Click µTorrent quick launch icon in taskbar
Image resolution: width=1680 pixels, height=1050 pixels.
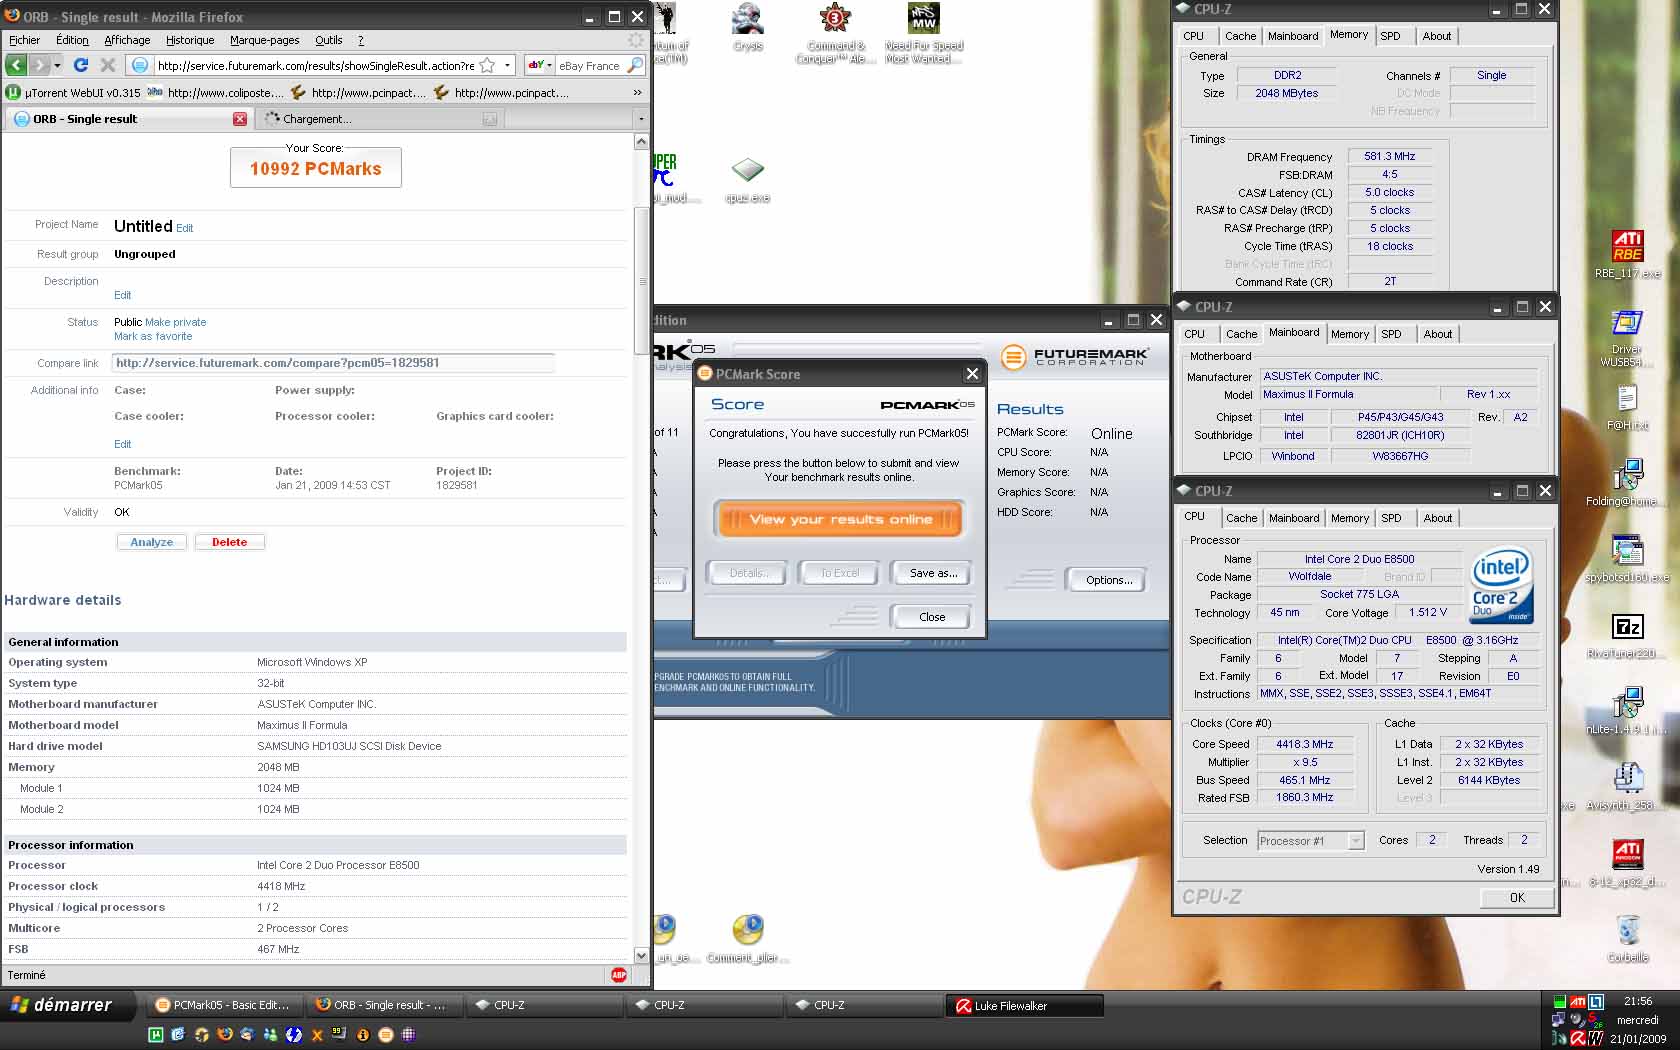(156, 1035)
